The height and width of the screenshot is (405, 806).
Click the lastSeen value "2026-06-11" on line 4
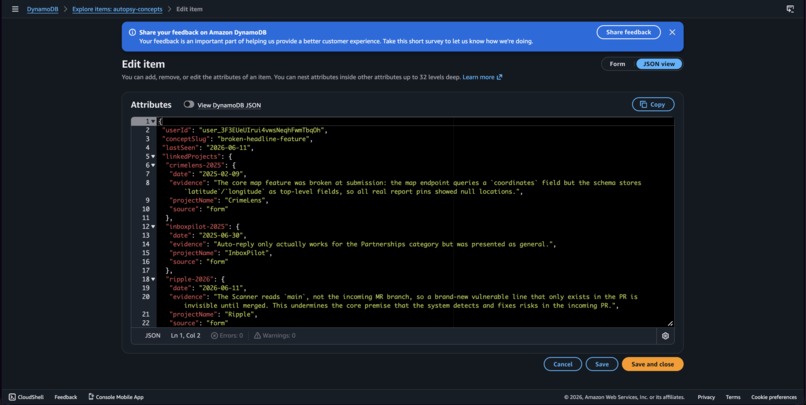point(230,148)
